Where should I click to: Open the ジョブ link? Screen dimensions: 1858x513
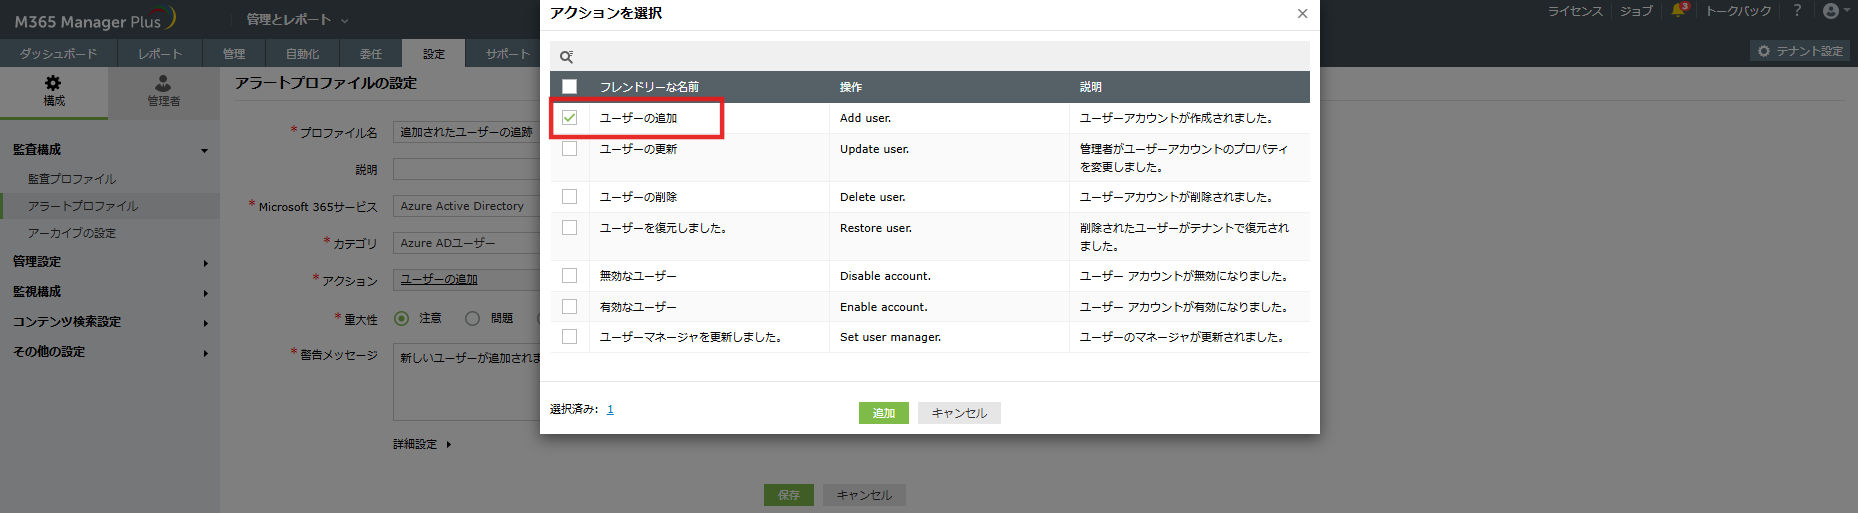coord(1636,11)
